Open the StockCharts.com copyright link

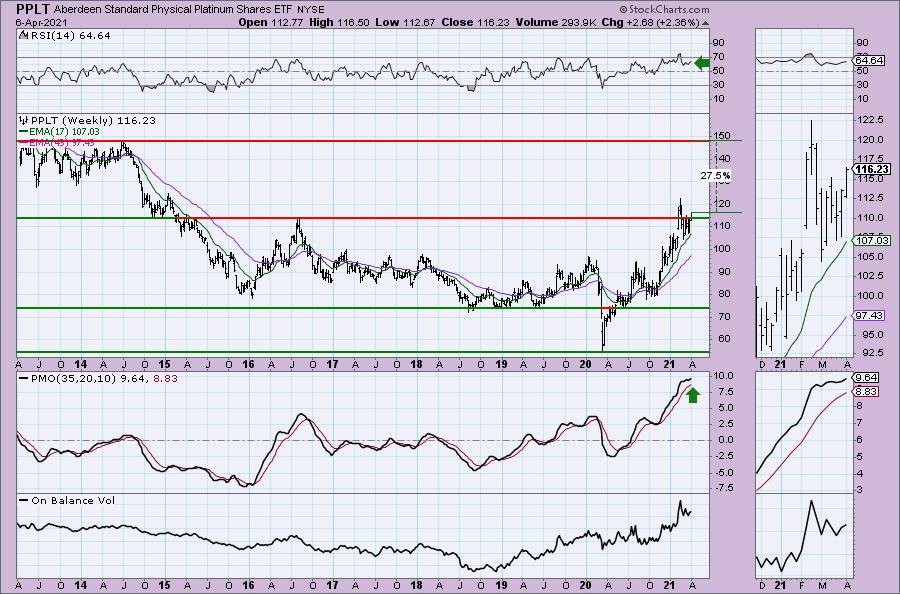coord(664,9)
